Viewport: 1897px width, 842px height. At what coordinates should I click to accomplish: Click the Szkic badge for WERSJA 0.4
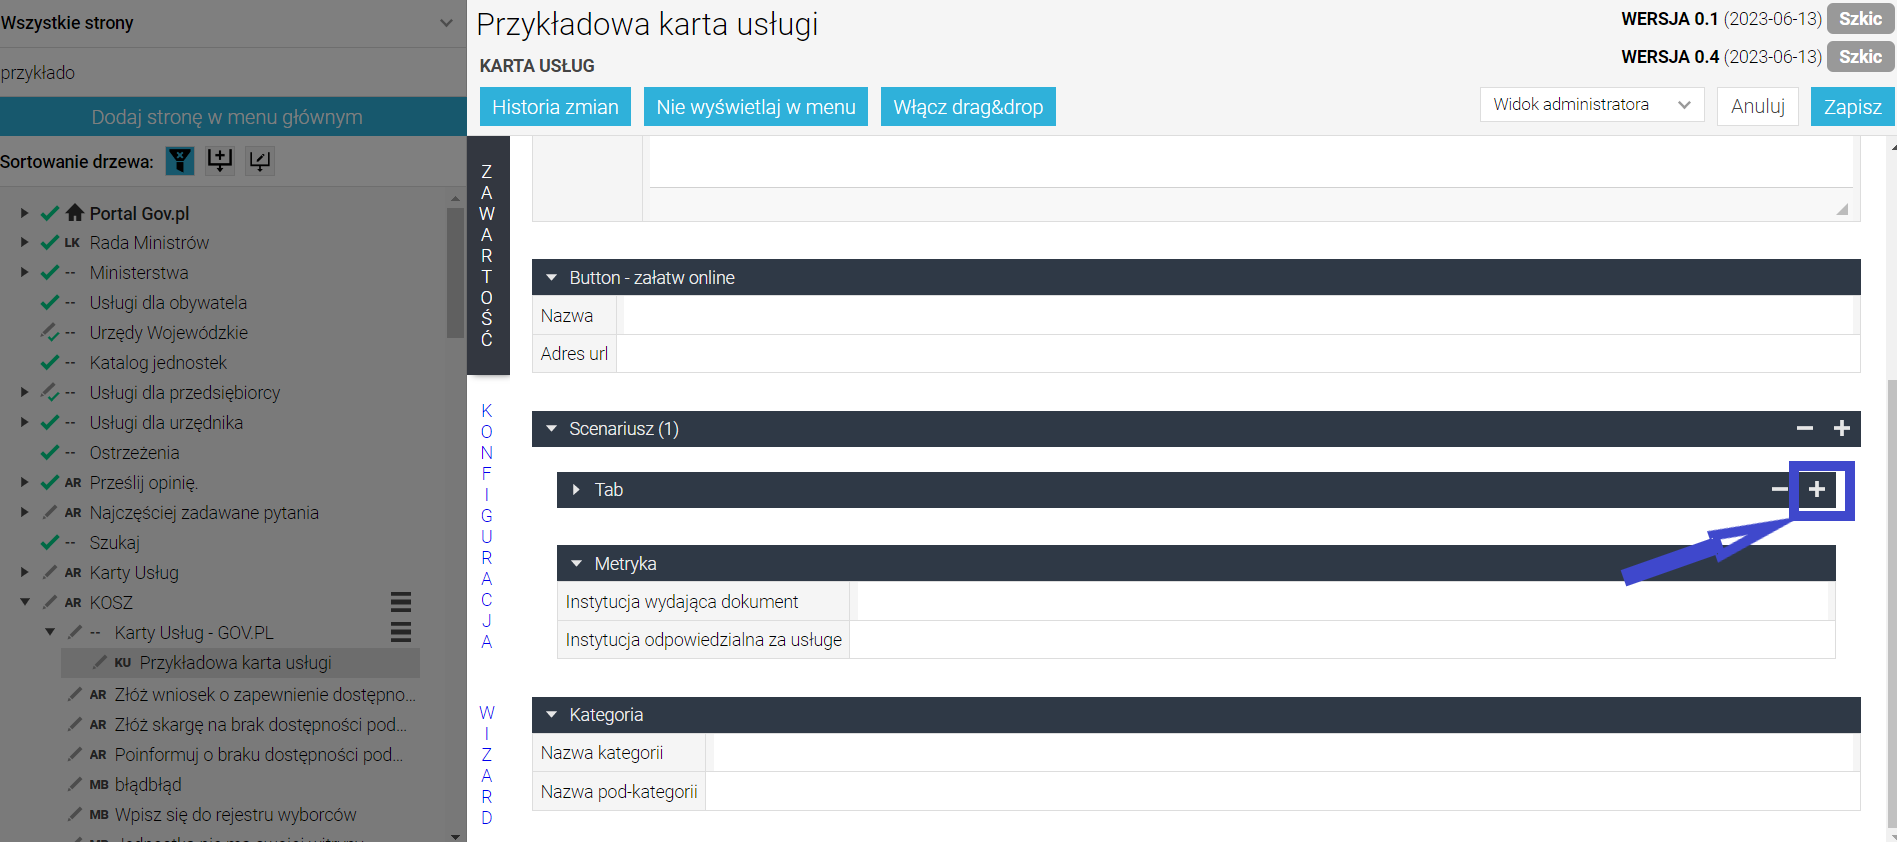coord(1860,57)
